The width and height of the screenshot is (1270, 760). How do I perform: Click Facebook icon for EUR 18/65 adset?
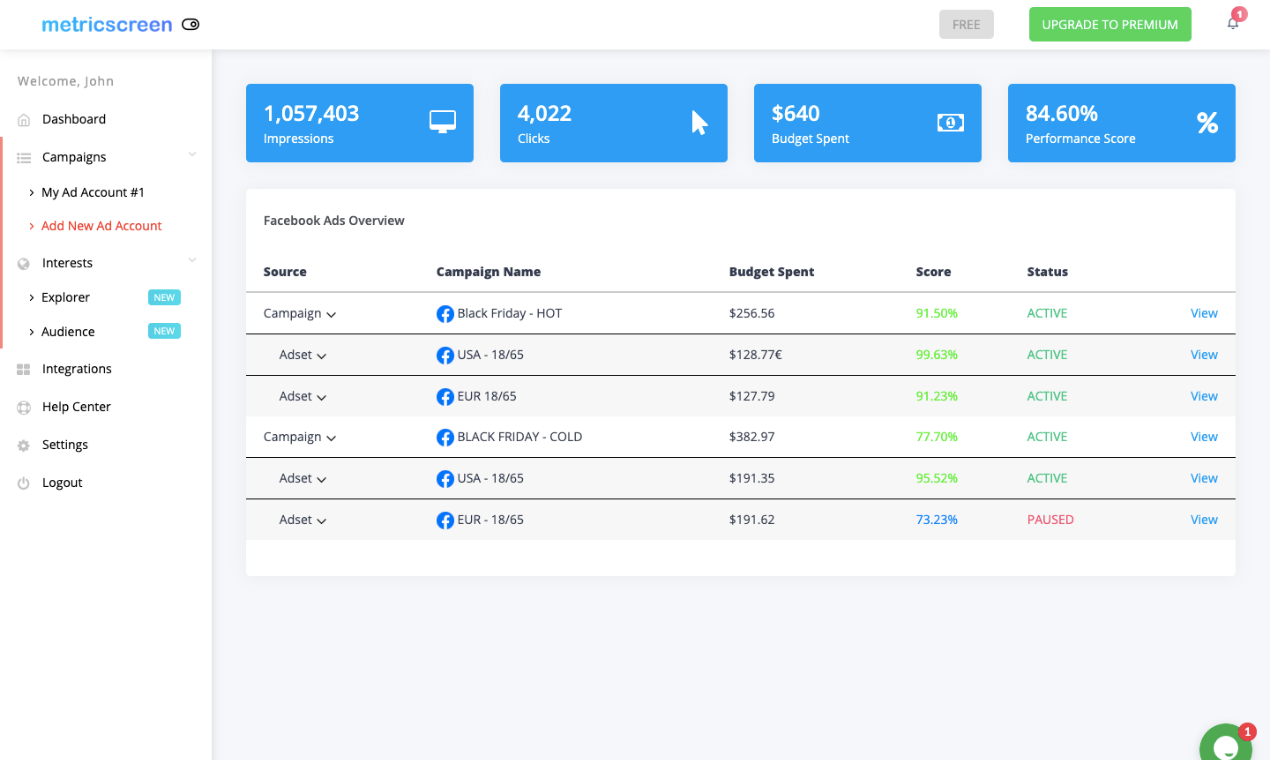(445, 397)
